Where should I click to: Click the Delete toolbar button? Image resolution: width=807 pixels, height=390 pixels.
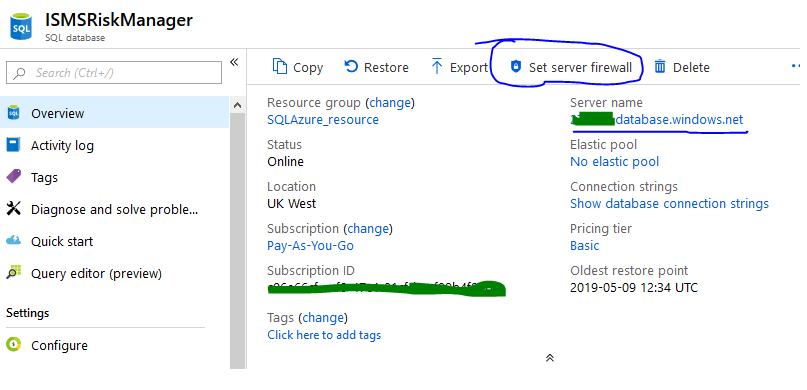[x=682, y=67]
